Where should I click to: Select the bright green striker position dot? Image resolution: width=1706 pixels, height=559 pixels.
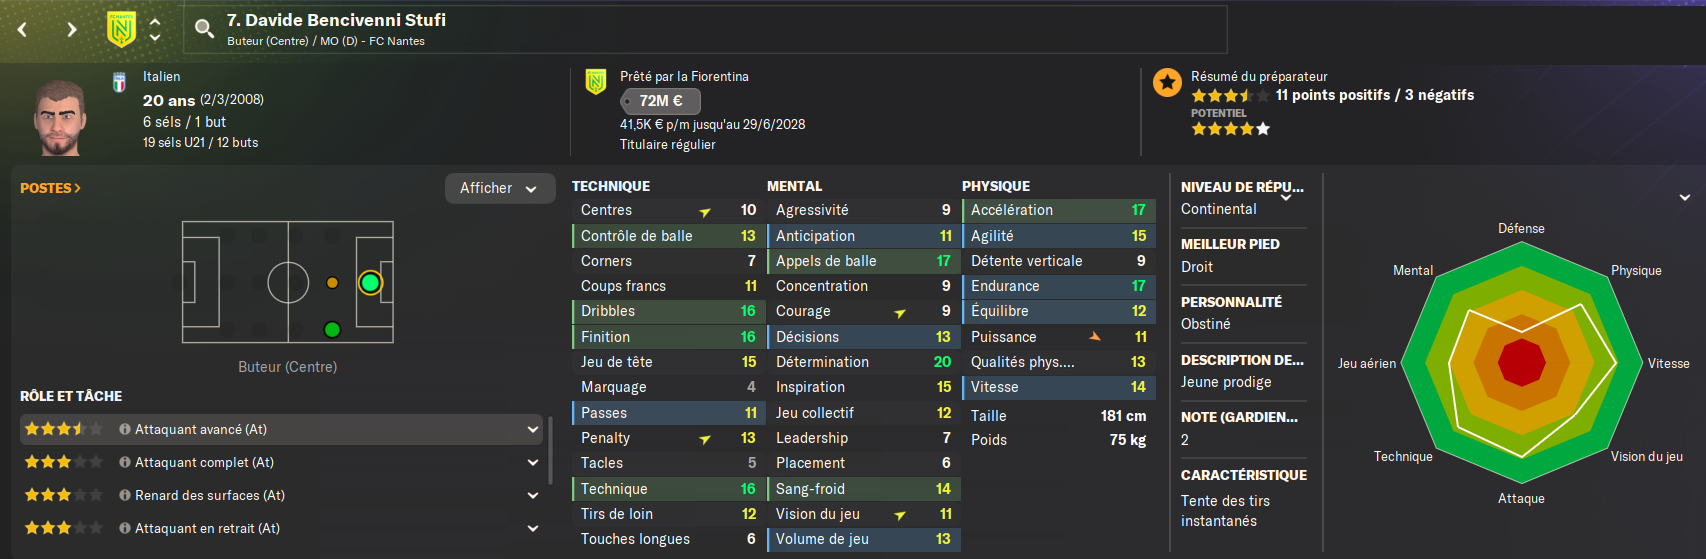pos(370,283)
